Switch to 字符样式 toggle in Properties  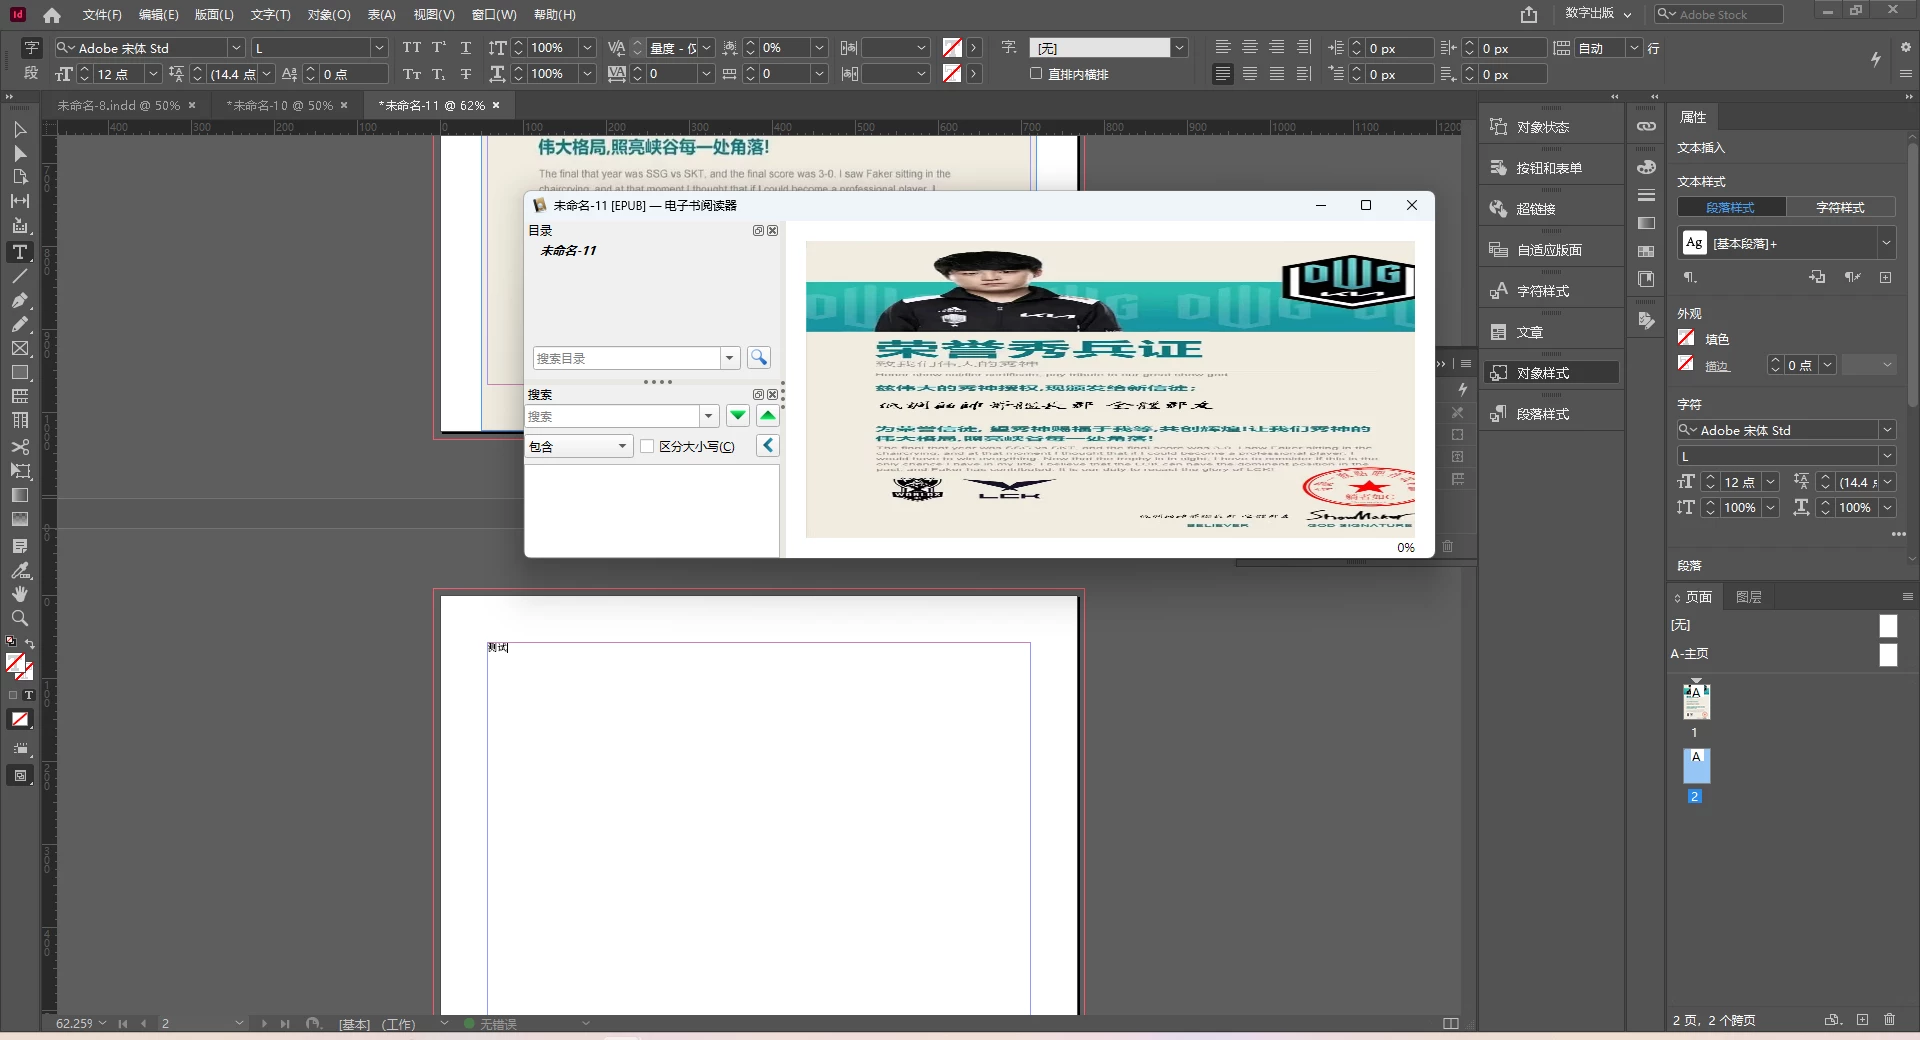pyautogui.click(x=1840, y=207)
